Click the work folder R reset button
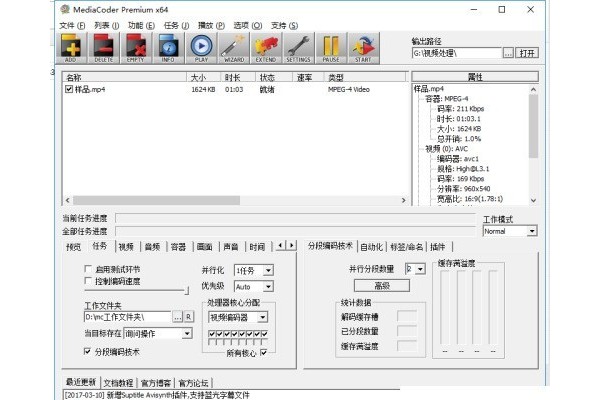This screenshot has height=400, width=600. [x=189, y=317]
